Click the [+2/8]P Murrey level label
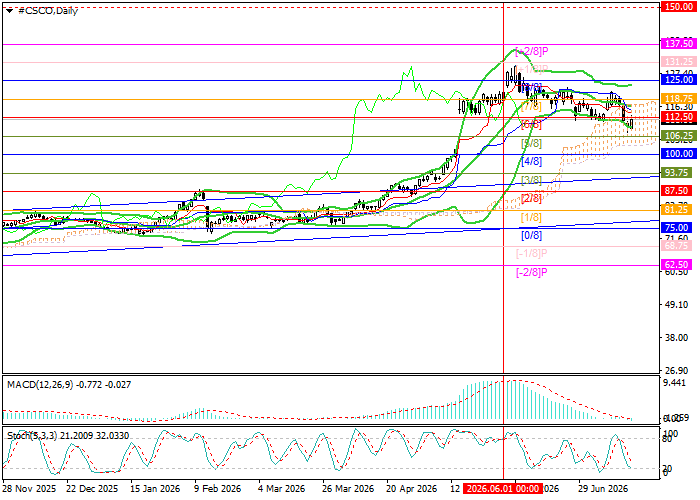 pyautogui.click(x=531, y=51)
